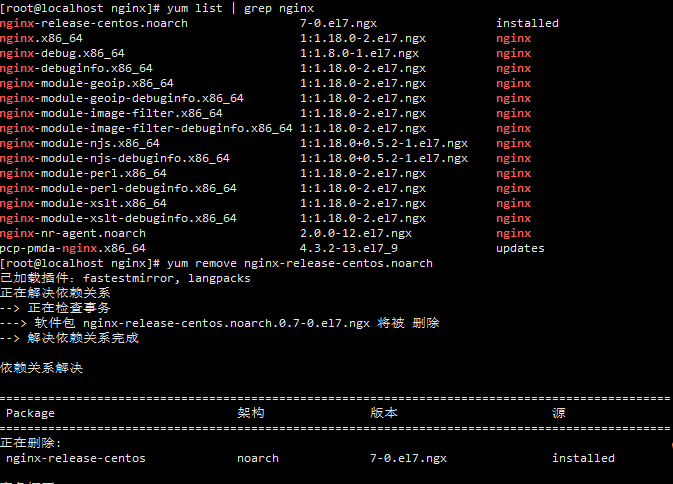Click the 'yum remove nginx-release-centos.noarch' command
The height and width of the screenshot is (484, 673).
click(x=300, y=263)
